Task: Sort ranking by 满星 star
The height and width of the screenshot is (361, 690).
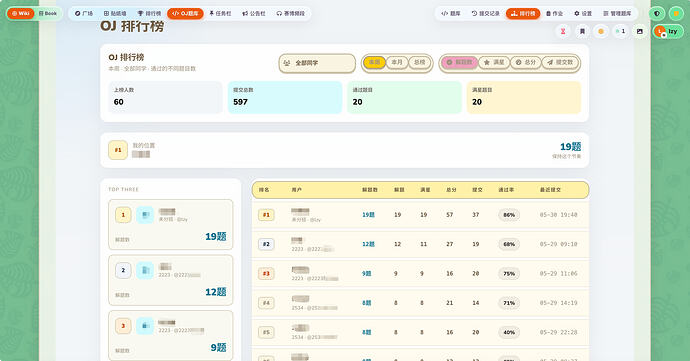Action: (x=494, y=63)
